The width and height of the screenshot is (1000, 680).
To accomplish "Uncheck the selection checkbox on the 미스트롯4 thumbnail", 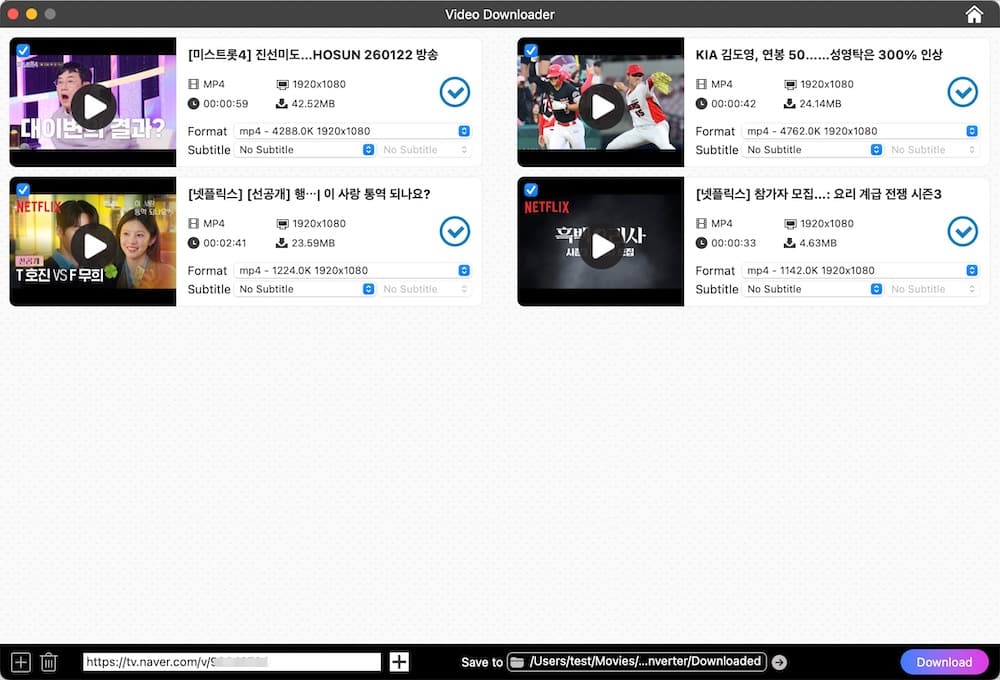I will (23, 50).
